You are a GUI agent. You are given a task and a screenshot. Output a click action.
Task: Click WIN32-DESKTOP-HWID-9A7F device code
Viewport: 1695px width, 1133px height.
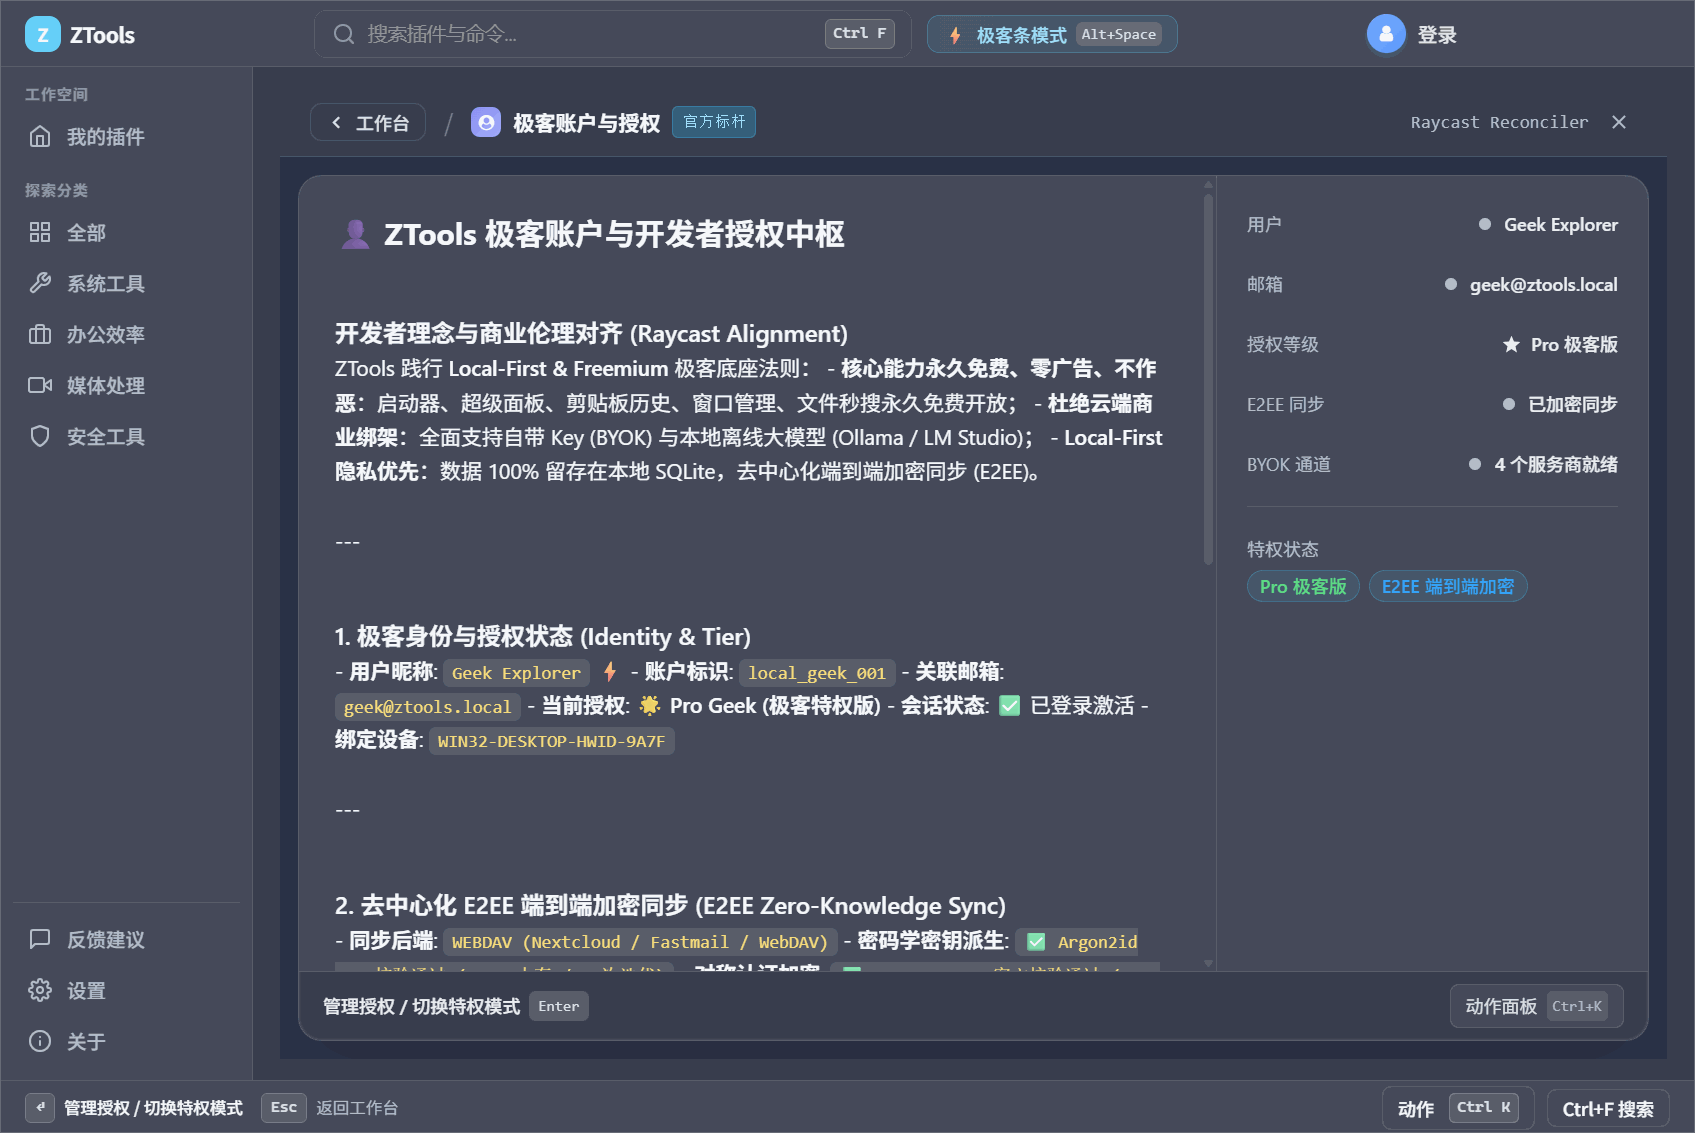551,741
